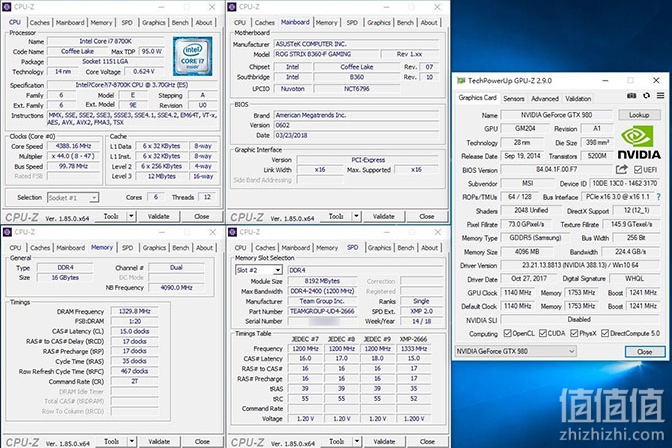Select About tab in SPD window
672x448 pixels.
(x=429, y=248)
